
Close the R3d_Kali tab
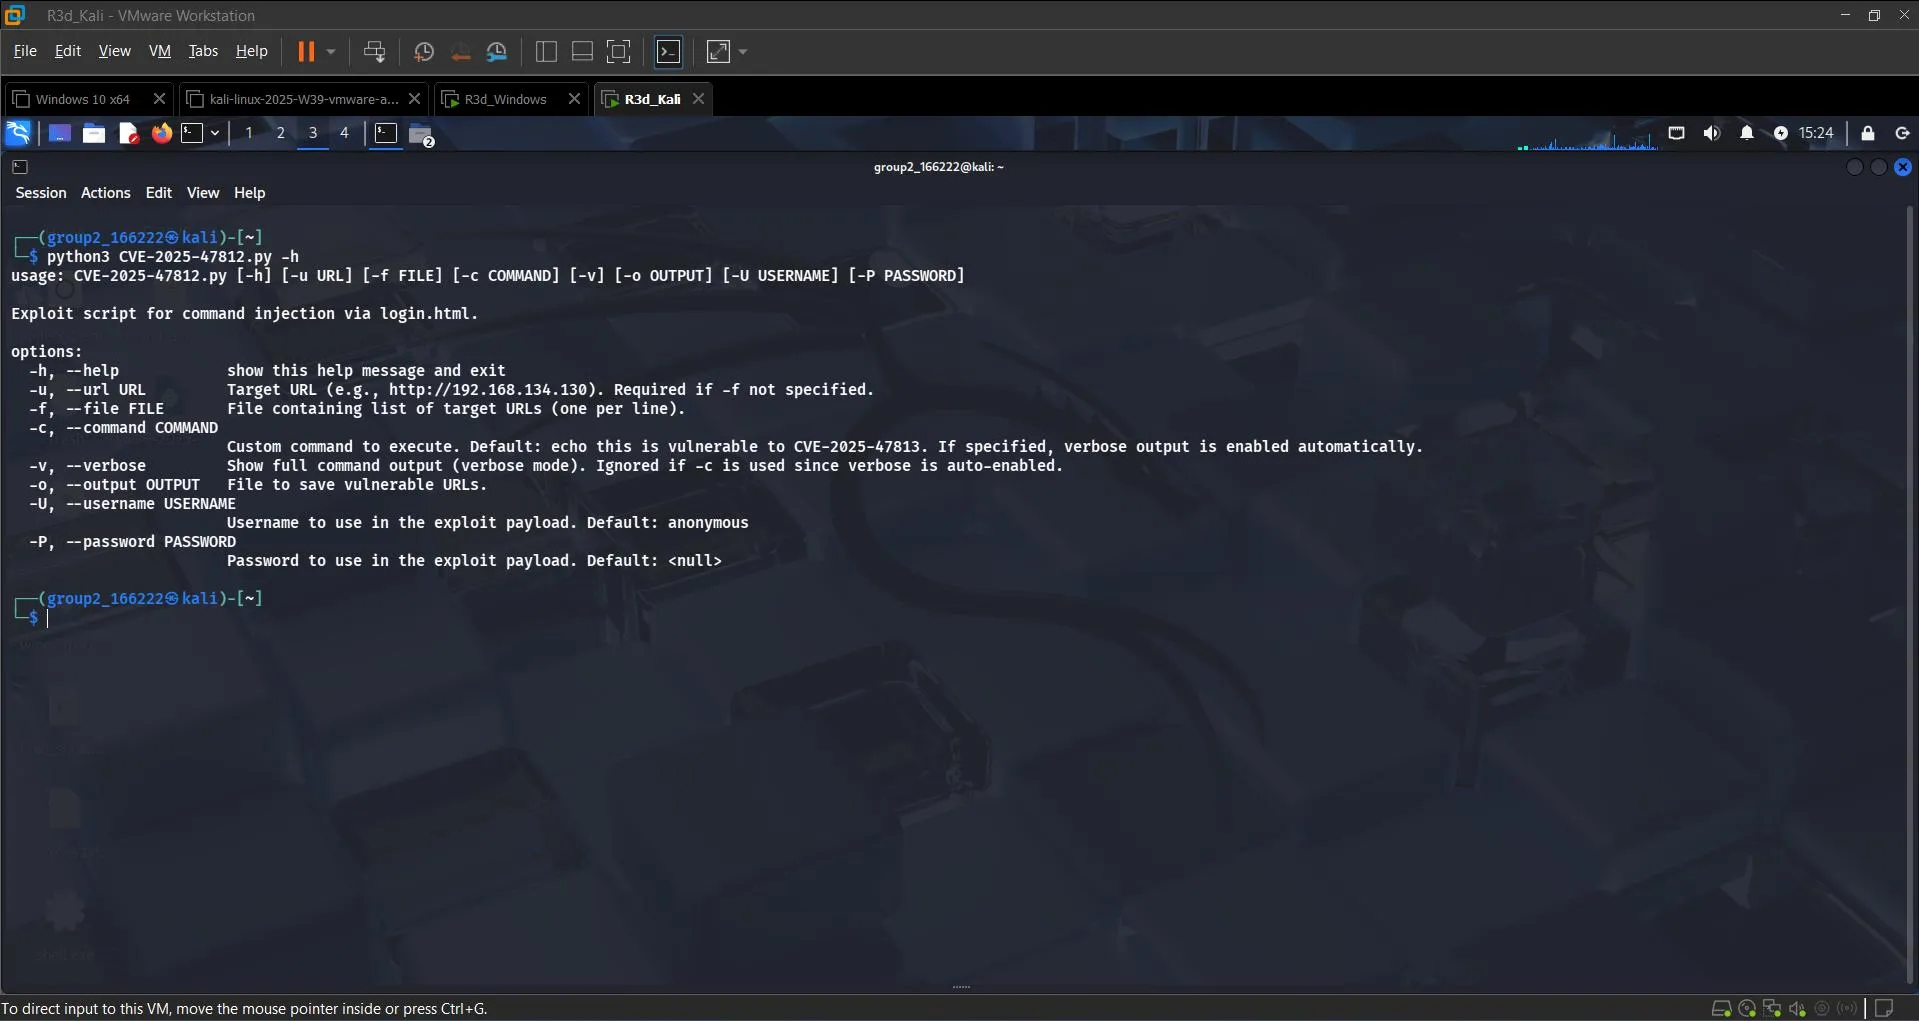(699, 99)
